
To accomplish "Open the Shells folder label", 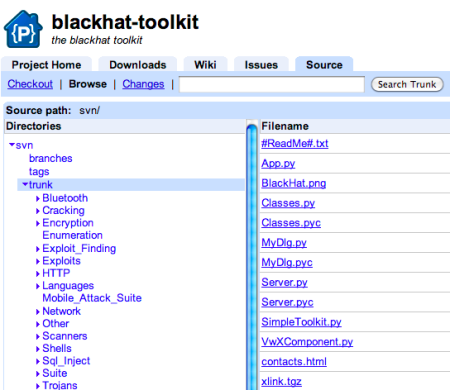I will point(57,348).
